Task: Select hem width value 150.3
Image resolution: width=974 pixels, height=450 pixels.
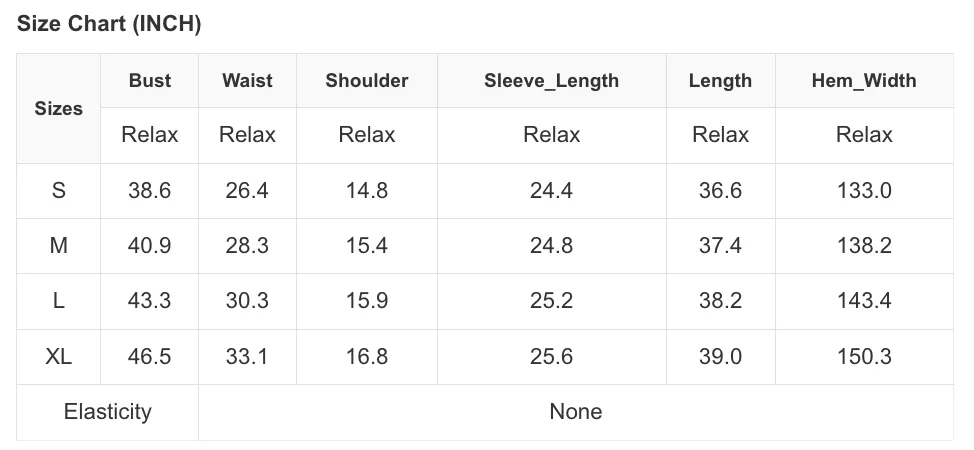Action: tap(864, 357)
